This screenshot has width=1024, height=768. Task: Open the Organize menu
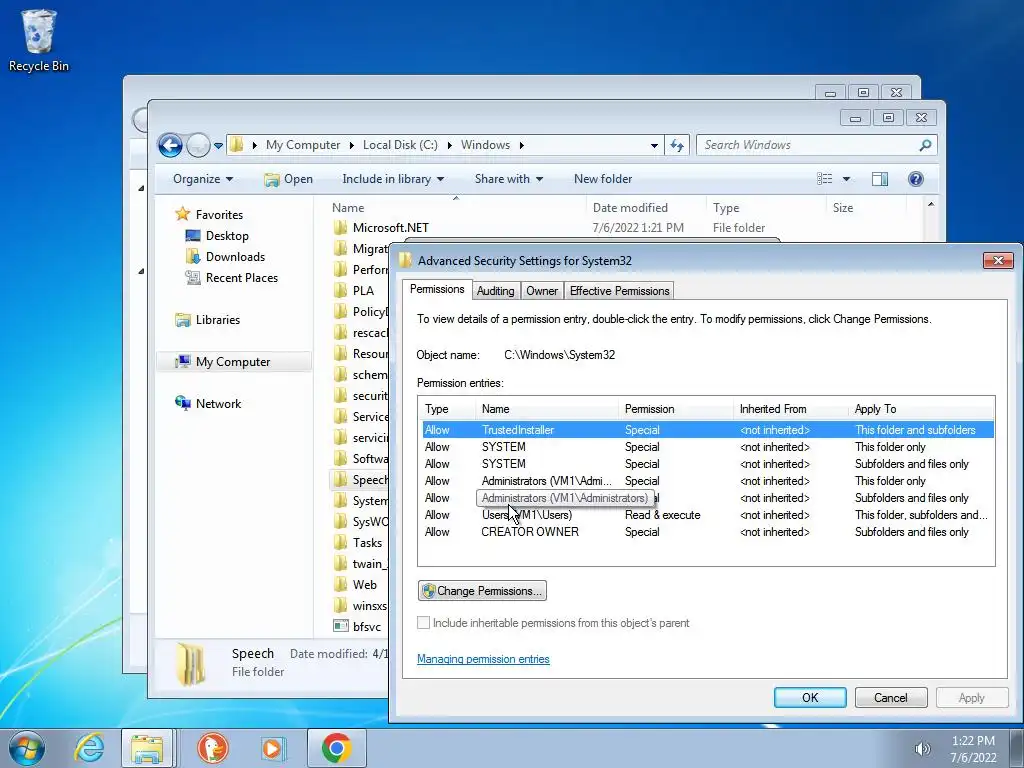click(x=202, y=179)
